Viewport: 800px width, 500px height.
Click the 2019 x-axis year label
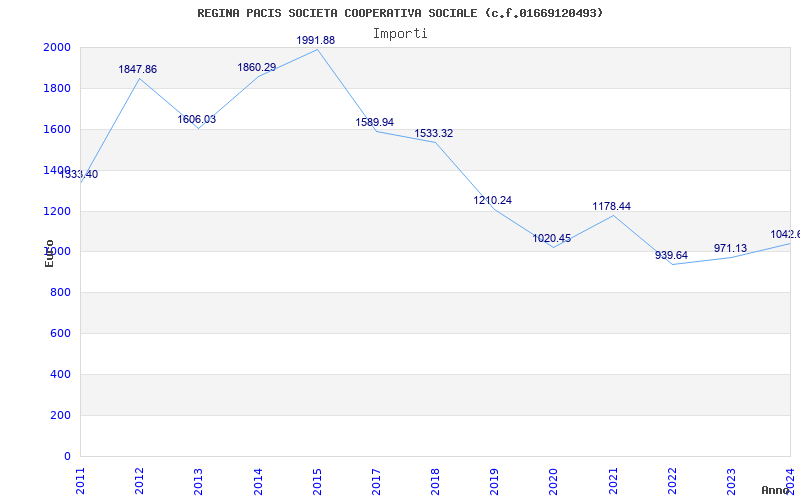pyautogui.click(x=494, y=481)
